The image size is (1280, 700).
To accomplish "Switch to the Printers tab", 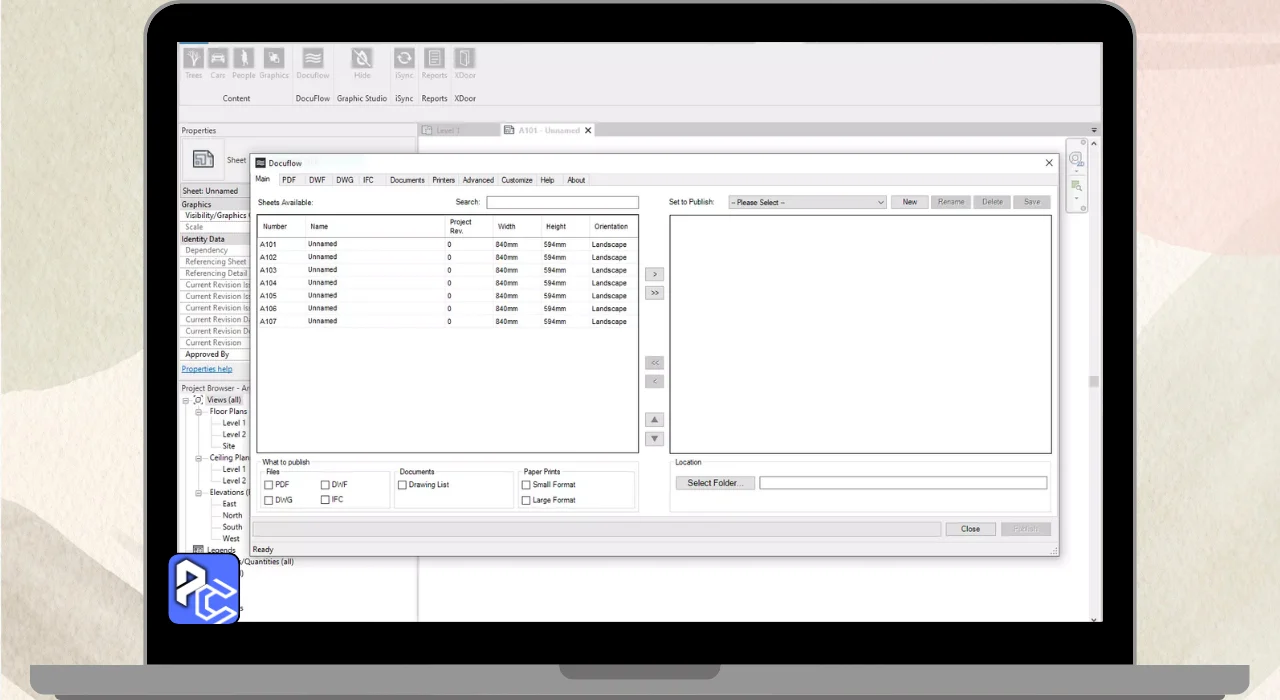I will click(x=444, y=180).
